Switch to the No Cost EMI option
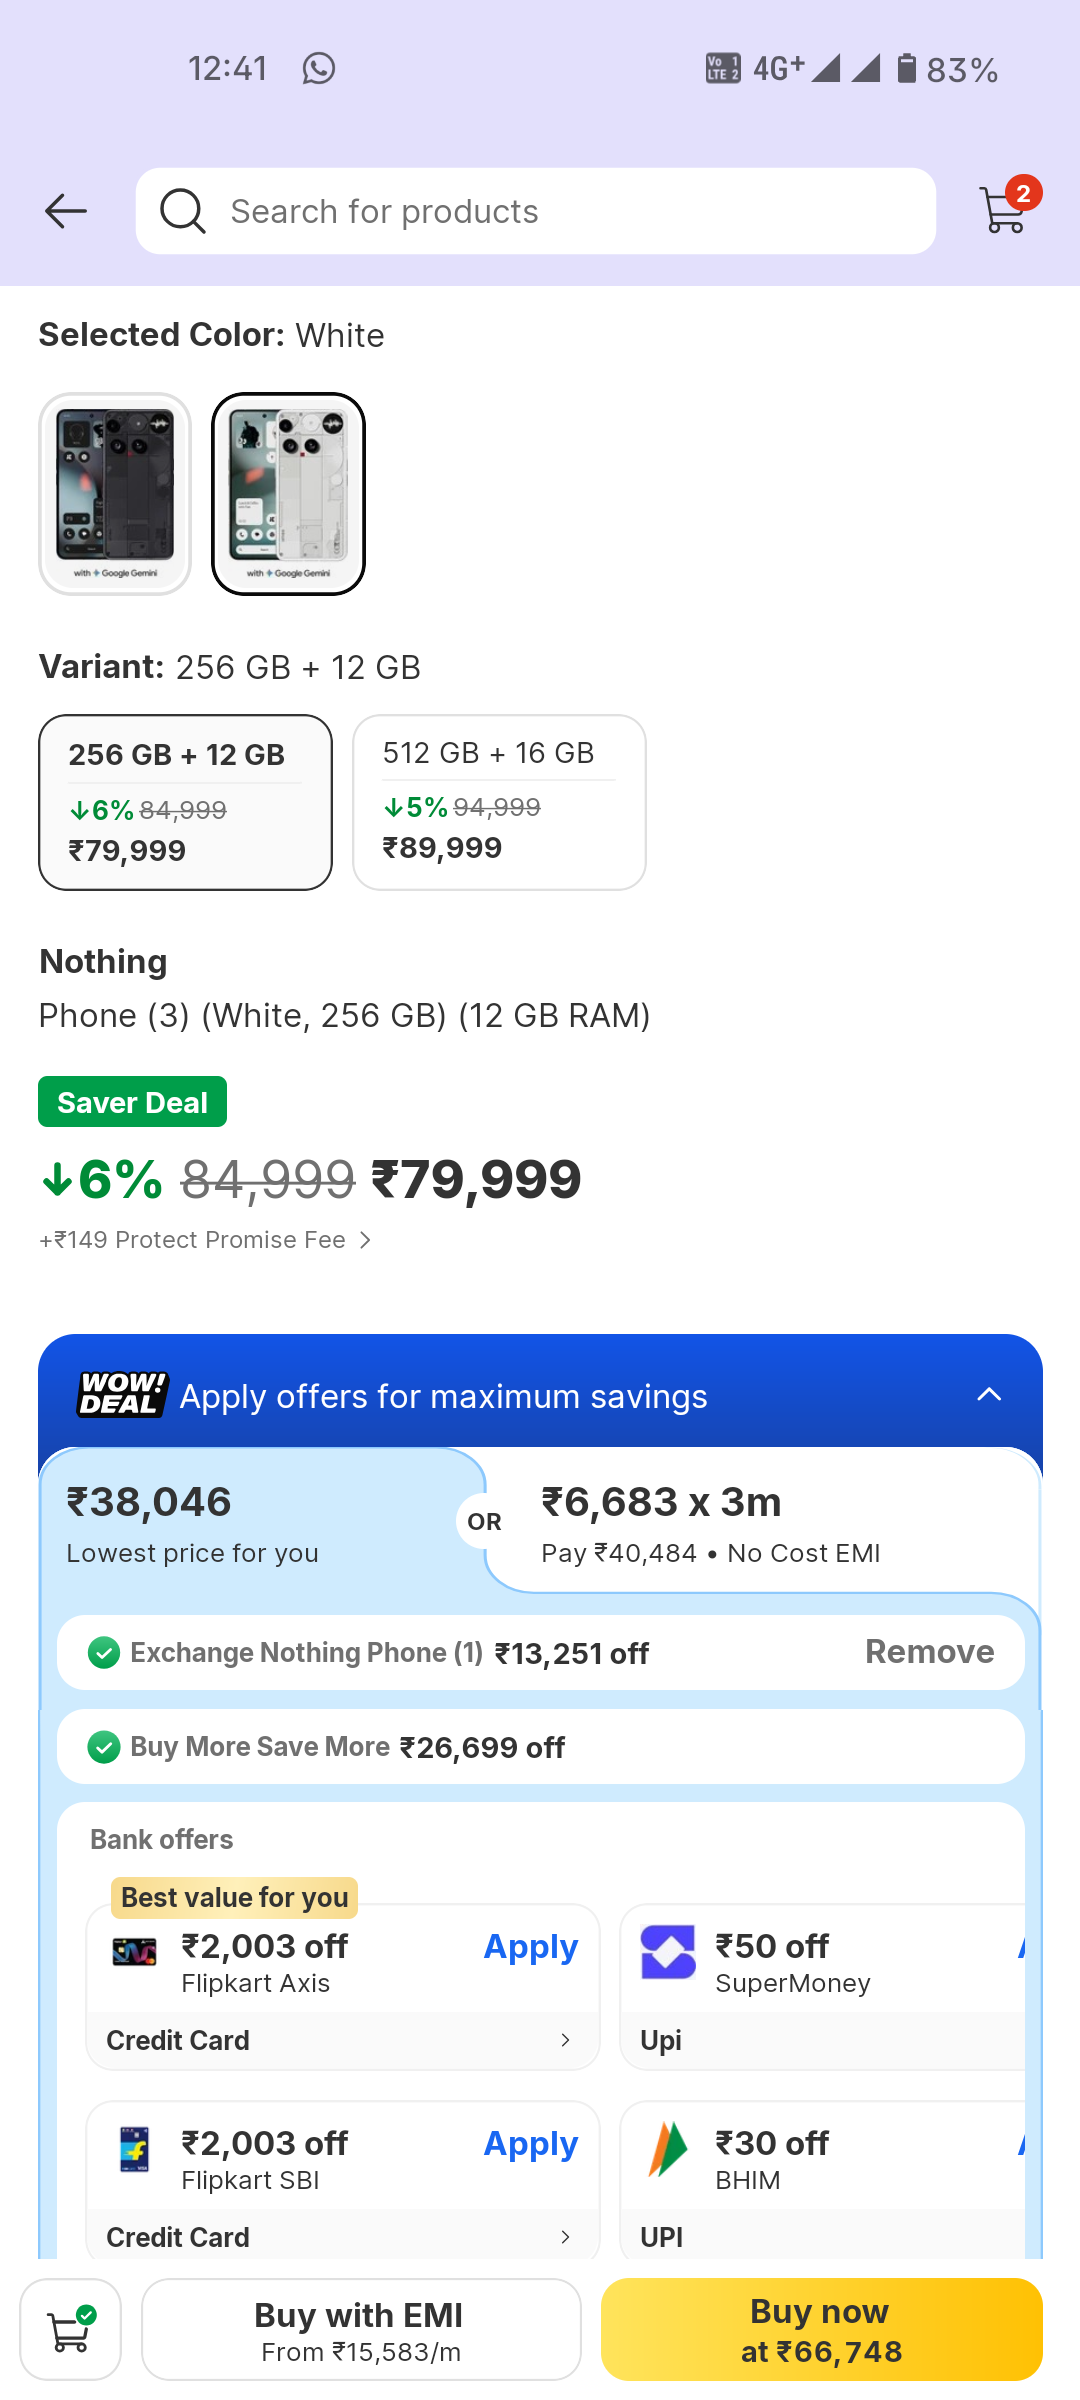 click(760, 1522)
